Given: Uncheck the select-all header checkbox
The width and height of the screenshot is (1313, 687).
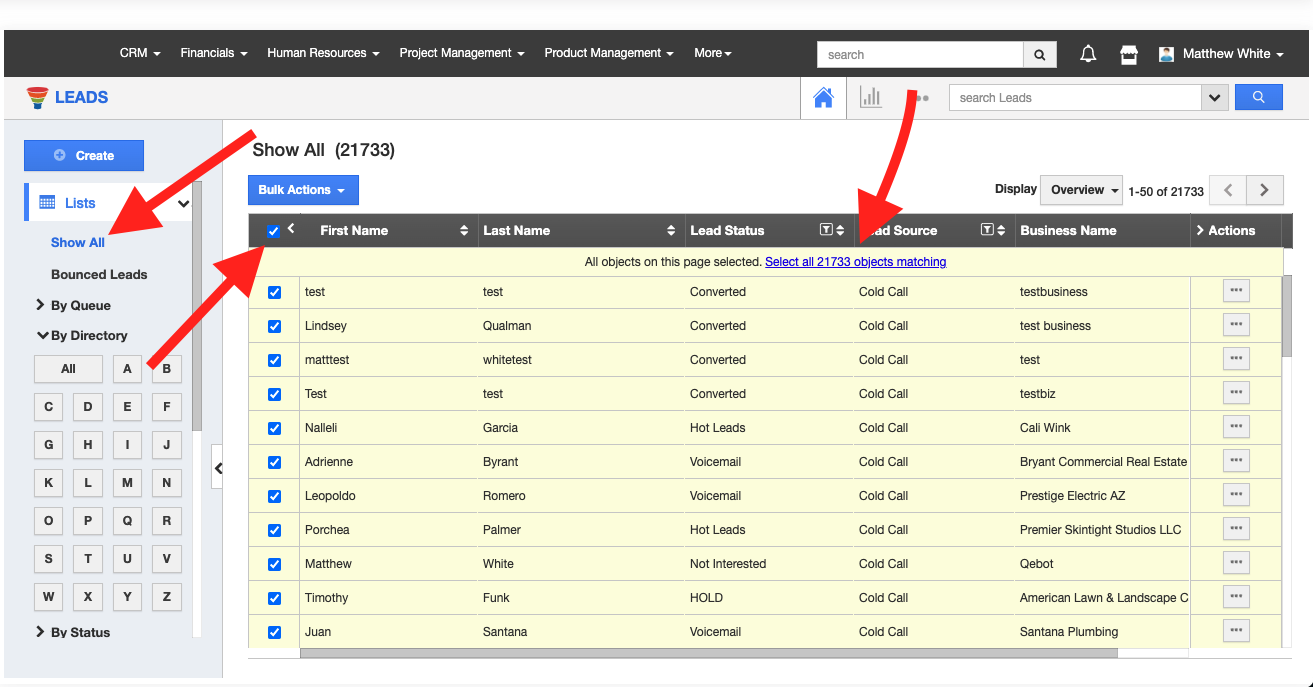Looking at the screenshot, I should (274, 231).
